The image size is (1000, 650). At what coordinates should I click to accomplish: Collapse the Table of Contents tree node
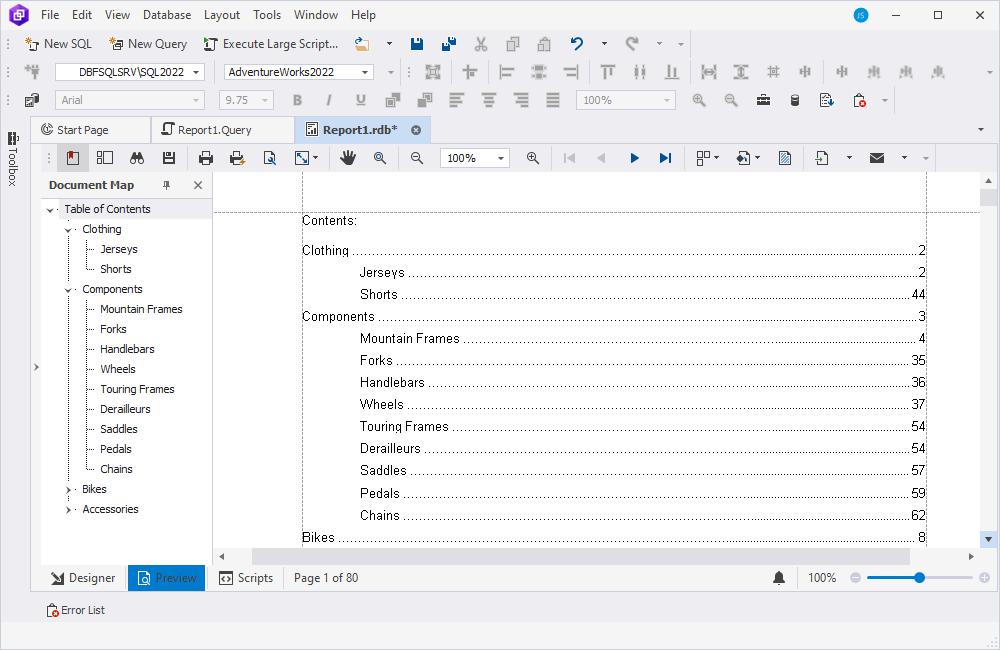coord(50,210)
